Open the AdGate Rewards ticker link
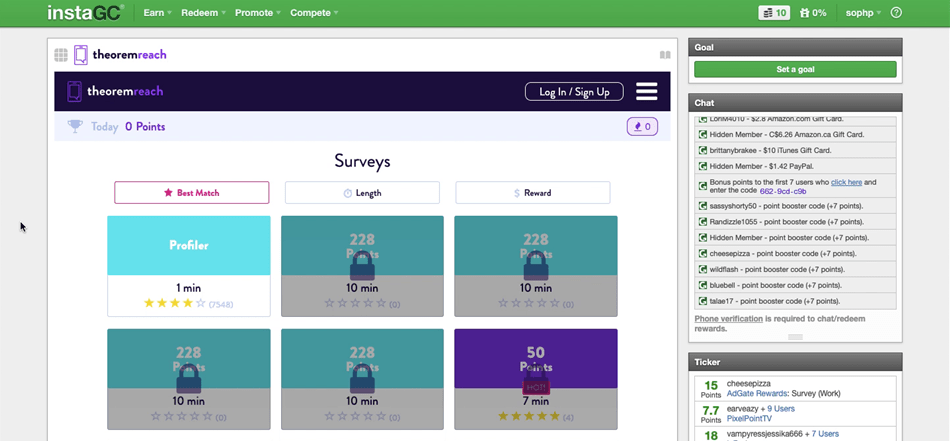950x441 pixels. (757, 394)
